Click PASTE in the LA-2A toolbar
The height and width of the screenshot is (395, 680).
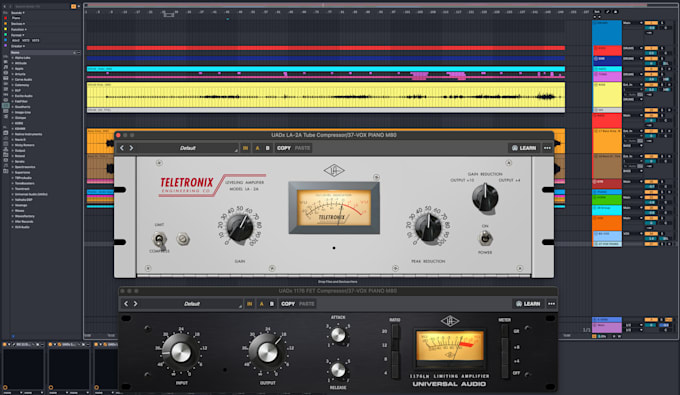(x=302, y=148)
